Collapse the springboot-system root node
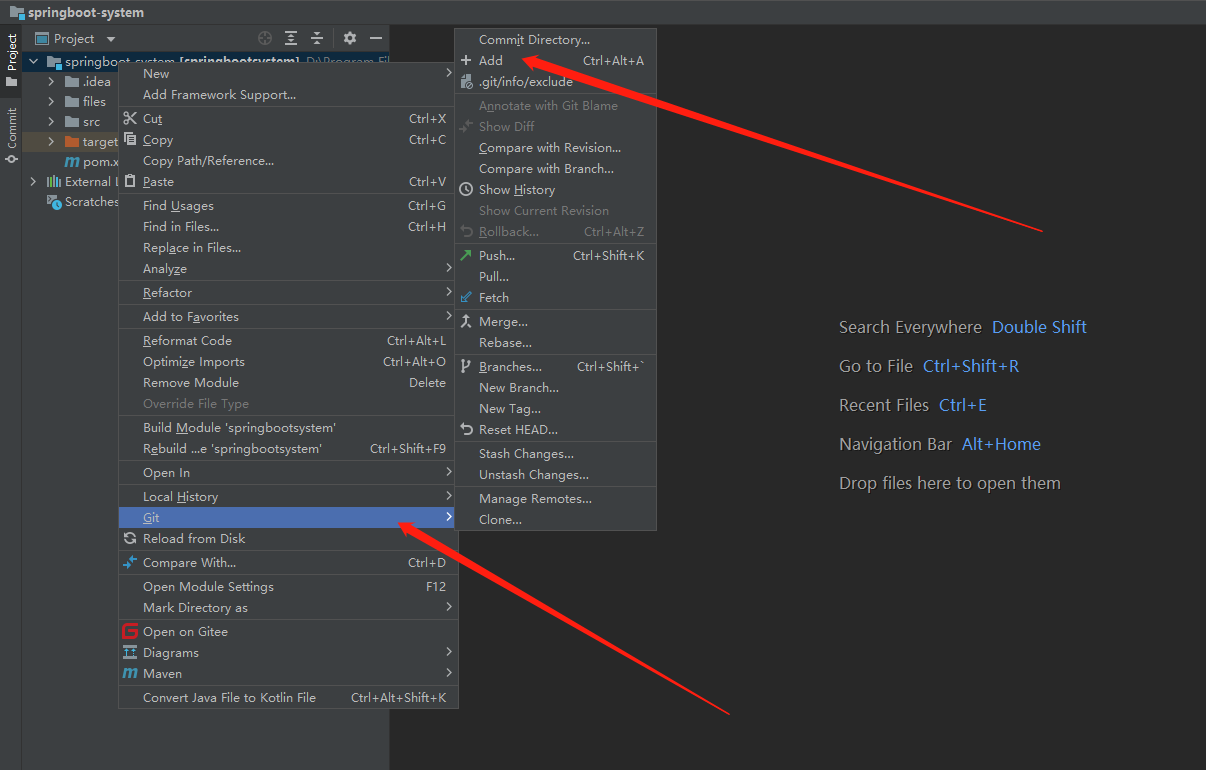Viewport: 1206px width, 770px height. coord(33,62)
